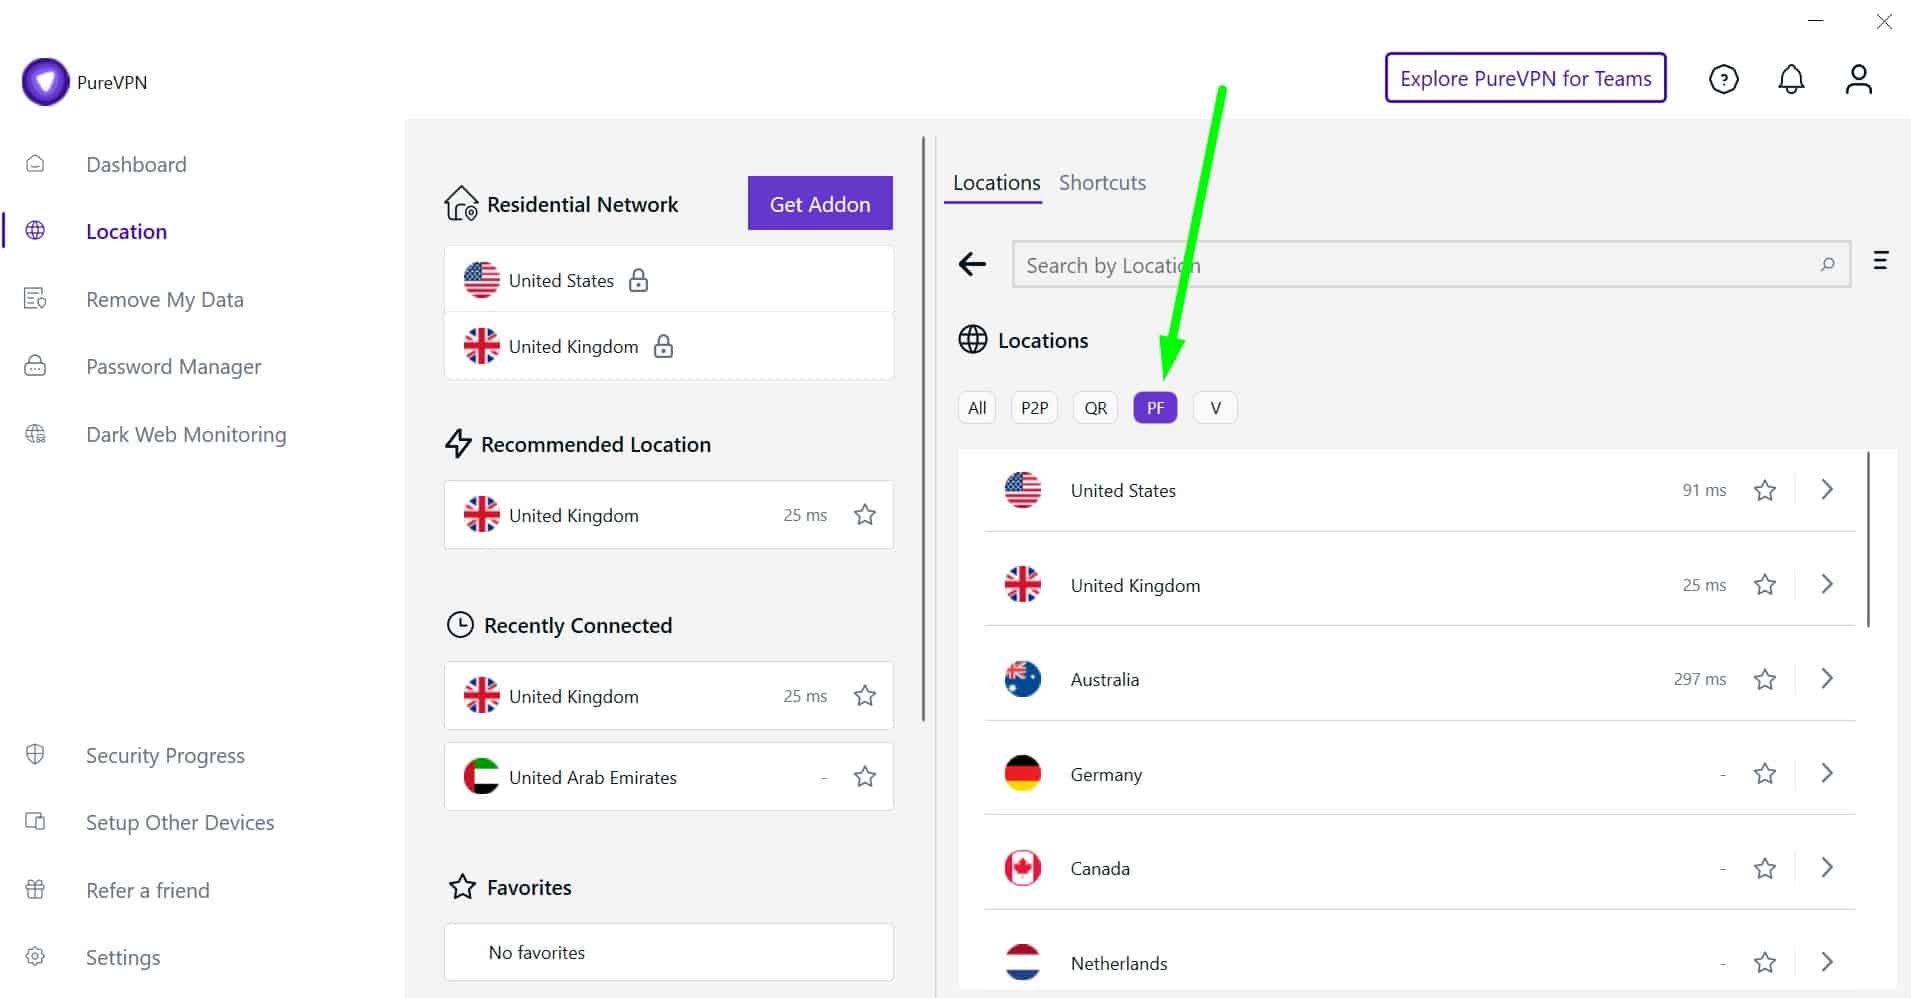
Task: Click the Get Addon button
Action: coord(820,204)
